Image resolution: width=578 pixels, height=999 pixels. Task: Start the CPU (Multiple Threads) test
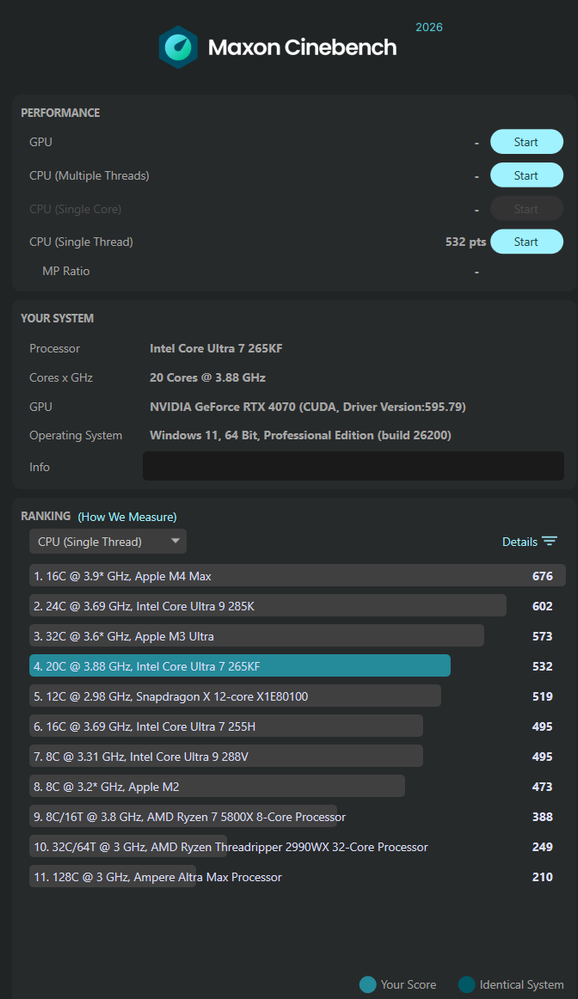pos(526,175)
